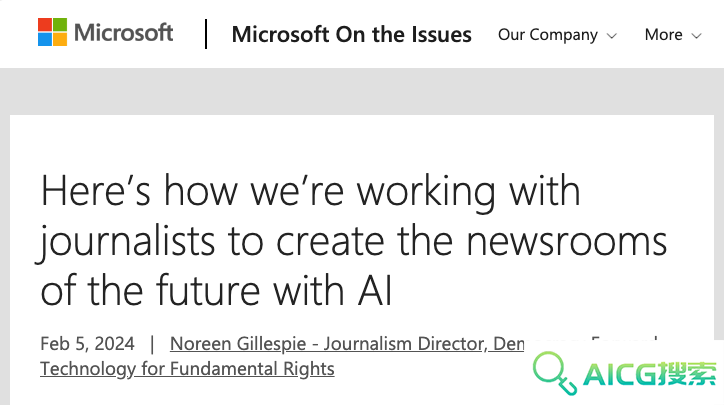The height and width of the screenshot is (405, 724).
Task: Click the blue square in Microsoft logo
Action: (x=45, y=40)
